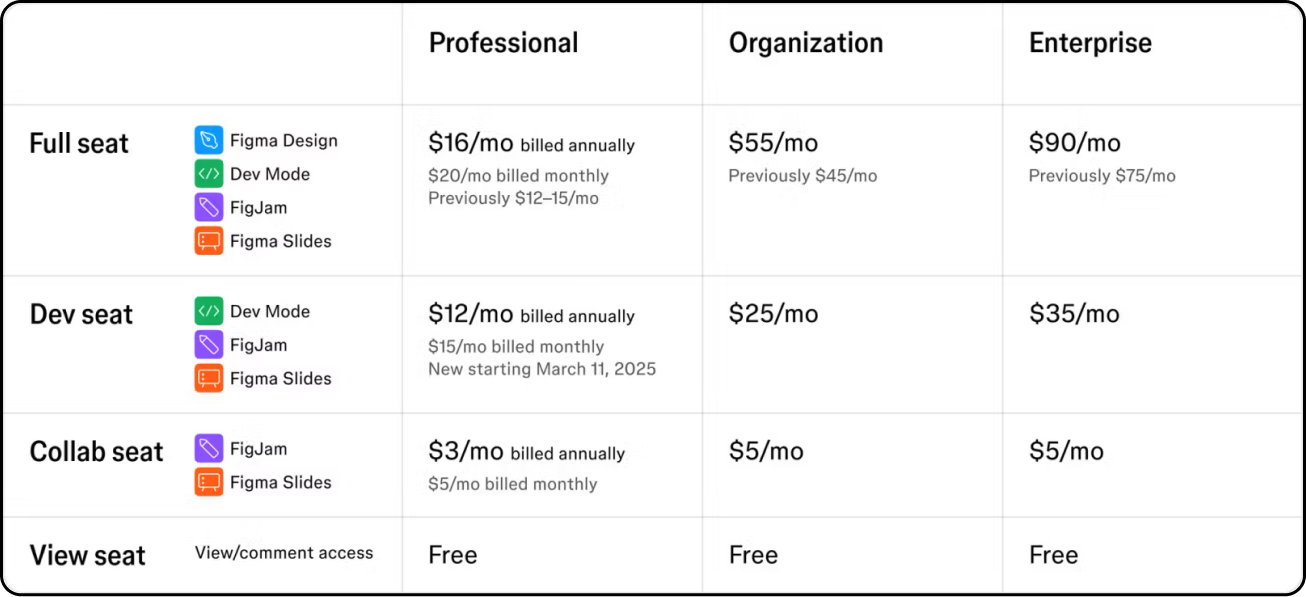Click the purple FigJam icon in Full seat row
Viewport: 1306px width, 597px height.
[x=208, y=208]
